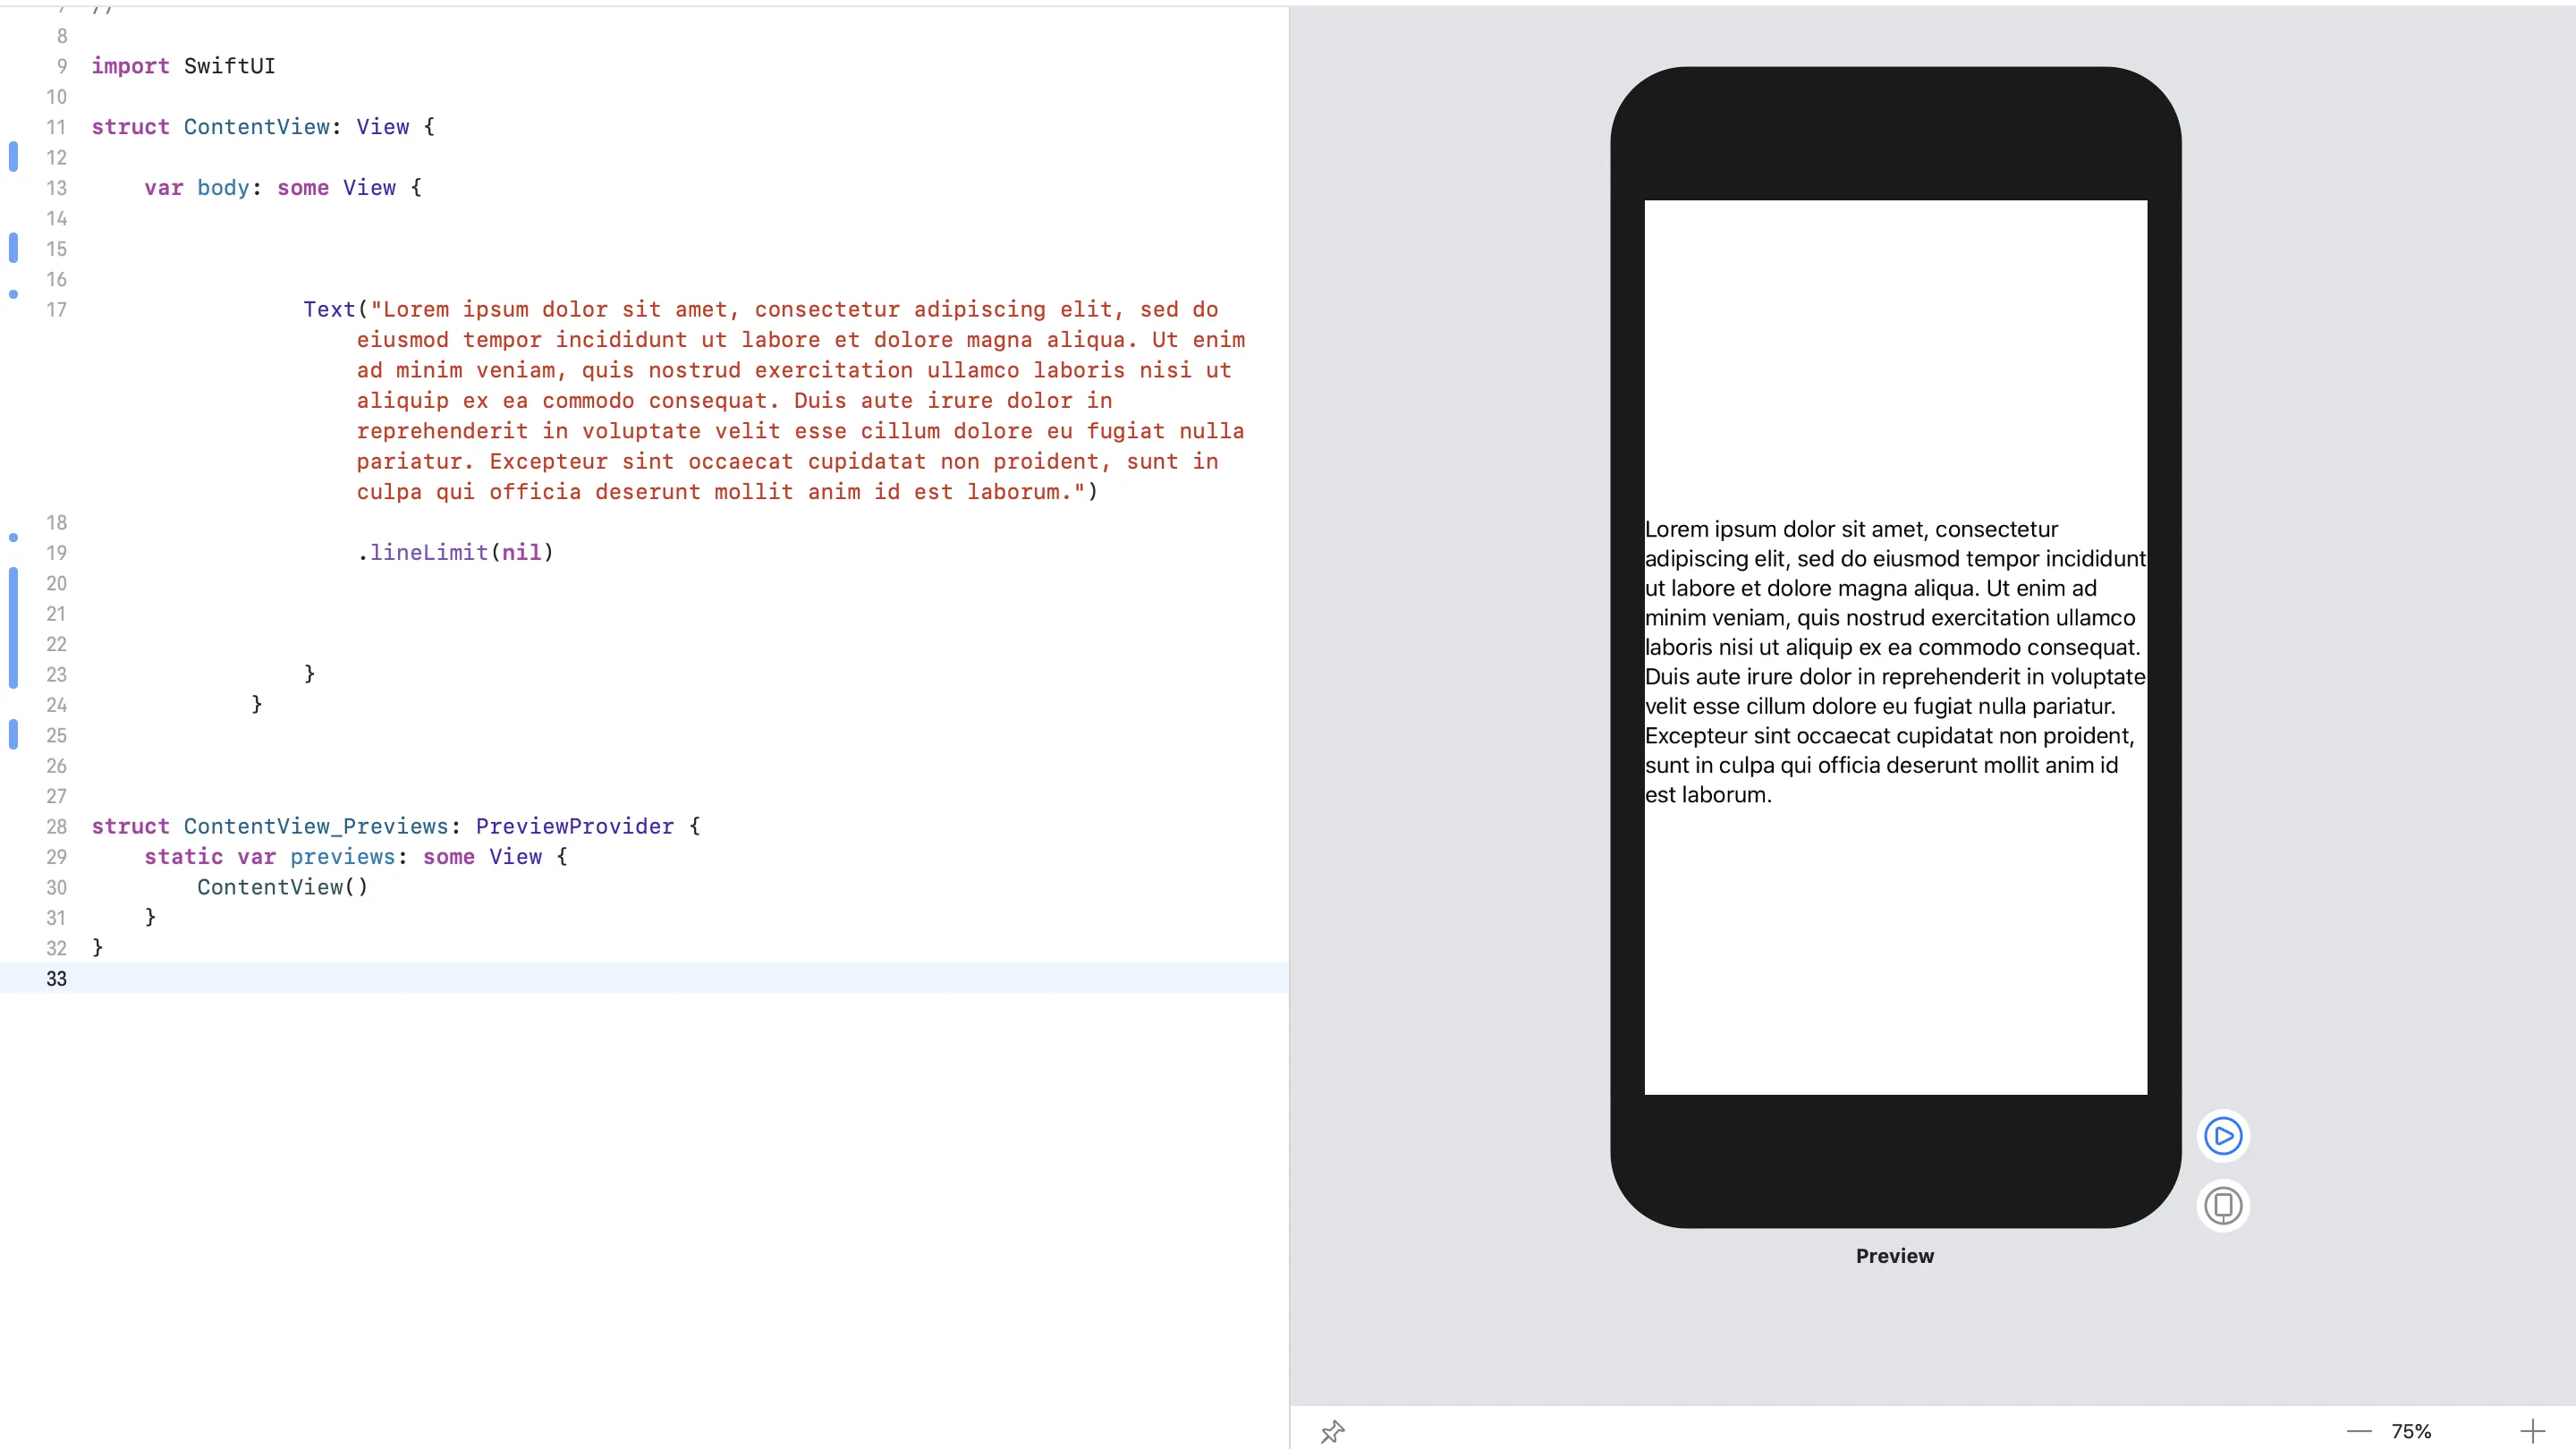Viewport: 2576px width, 1449px height.
Task: Click the blue dot marker above line 17
Action: (13, 294)
